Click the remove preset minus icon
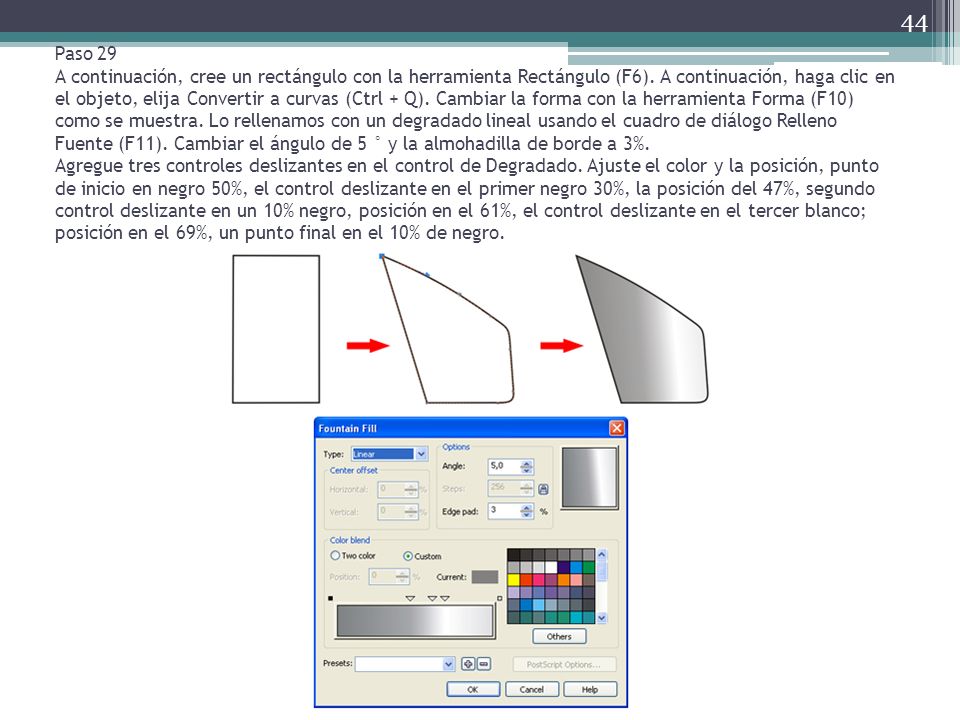The width and height of the screenshot is (960, 720). click(484, 664)
